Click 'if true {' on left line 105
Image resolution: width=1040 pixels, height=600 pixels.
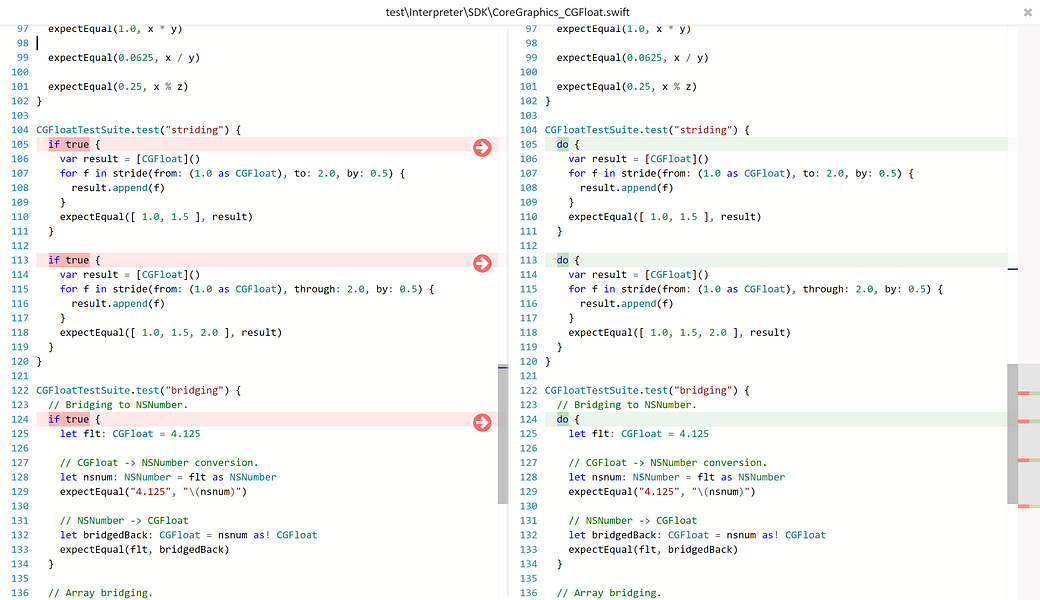pyautogui.click(x=74, y=145)
